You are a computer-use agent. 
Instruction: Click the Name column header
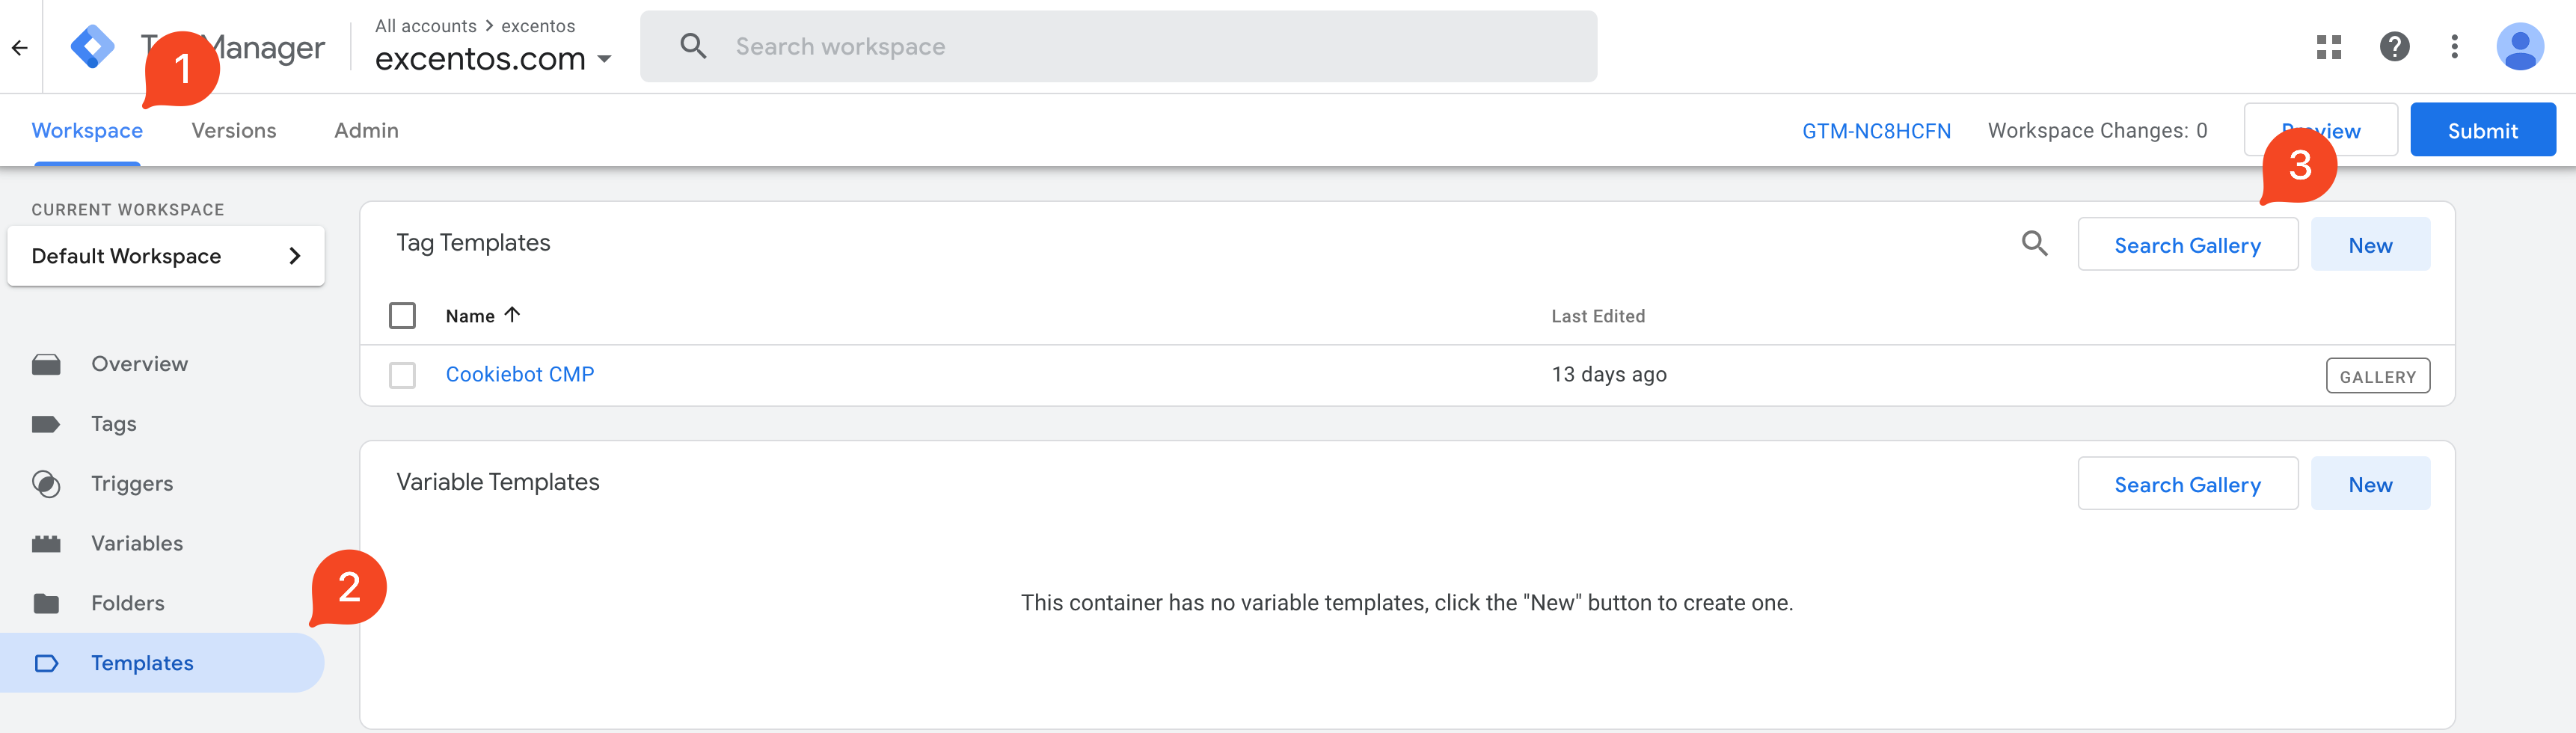coord(470,316)
